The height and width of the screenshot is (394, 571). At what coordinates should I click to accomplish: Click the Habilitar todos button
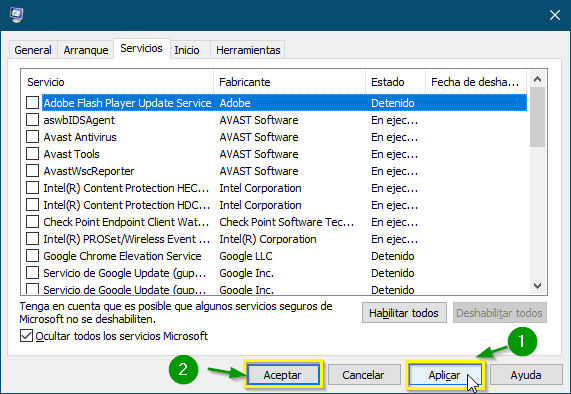(404, 313)
